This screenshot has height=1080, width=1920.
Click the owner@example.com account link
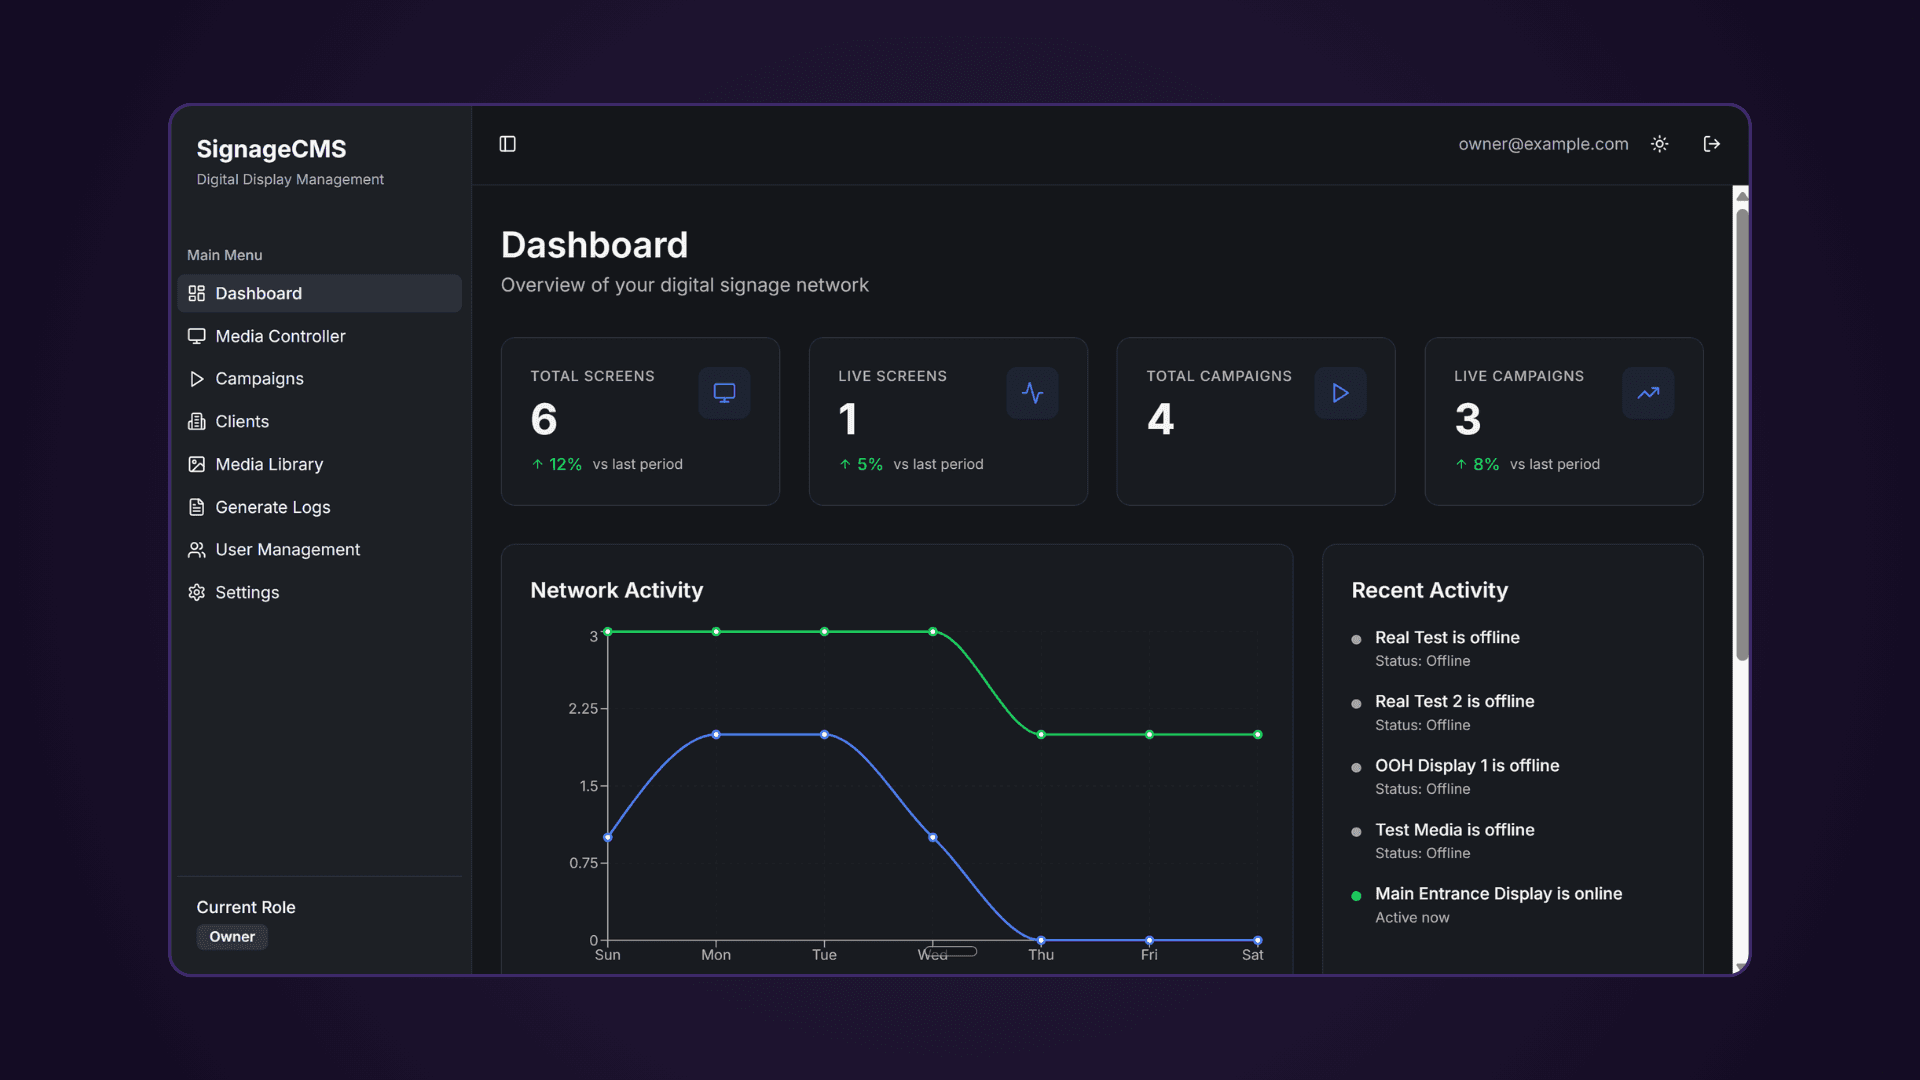click(1542, 144)
